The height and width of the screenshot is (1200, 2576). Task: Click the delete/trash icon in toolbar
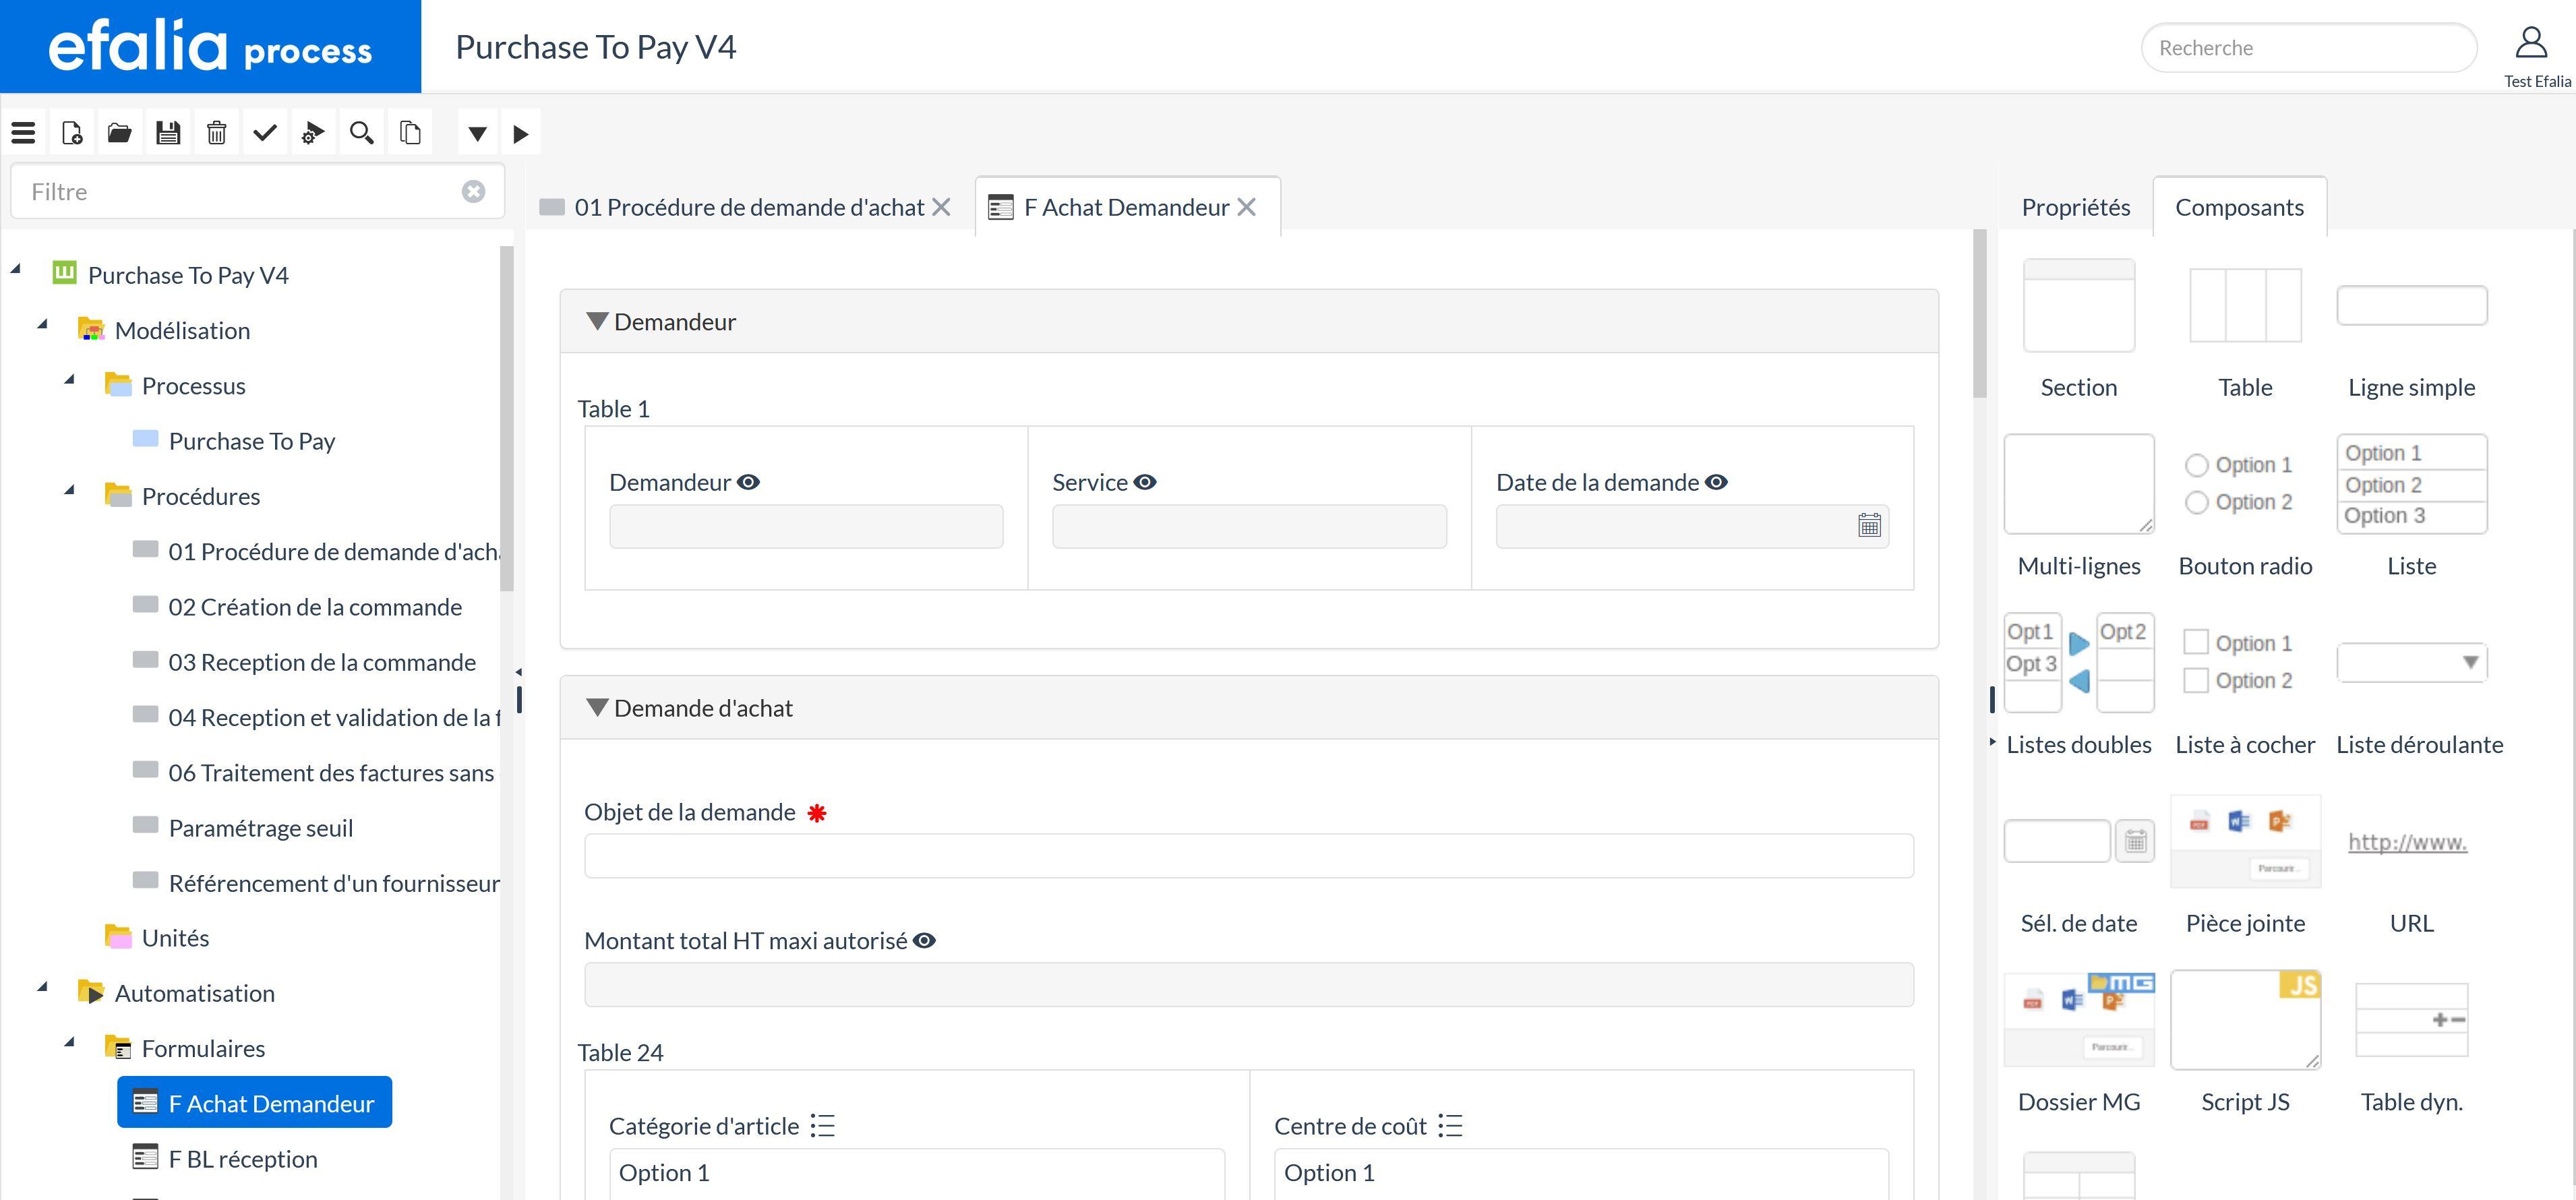(x=215, y=133)
